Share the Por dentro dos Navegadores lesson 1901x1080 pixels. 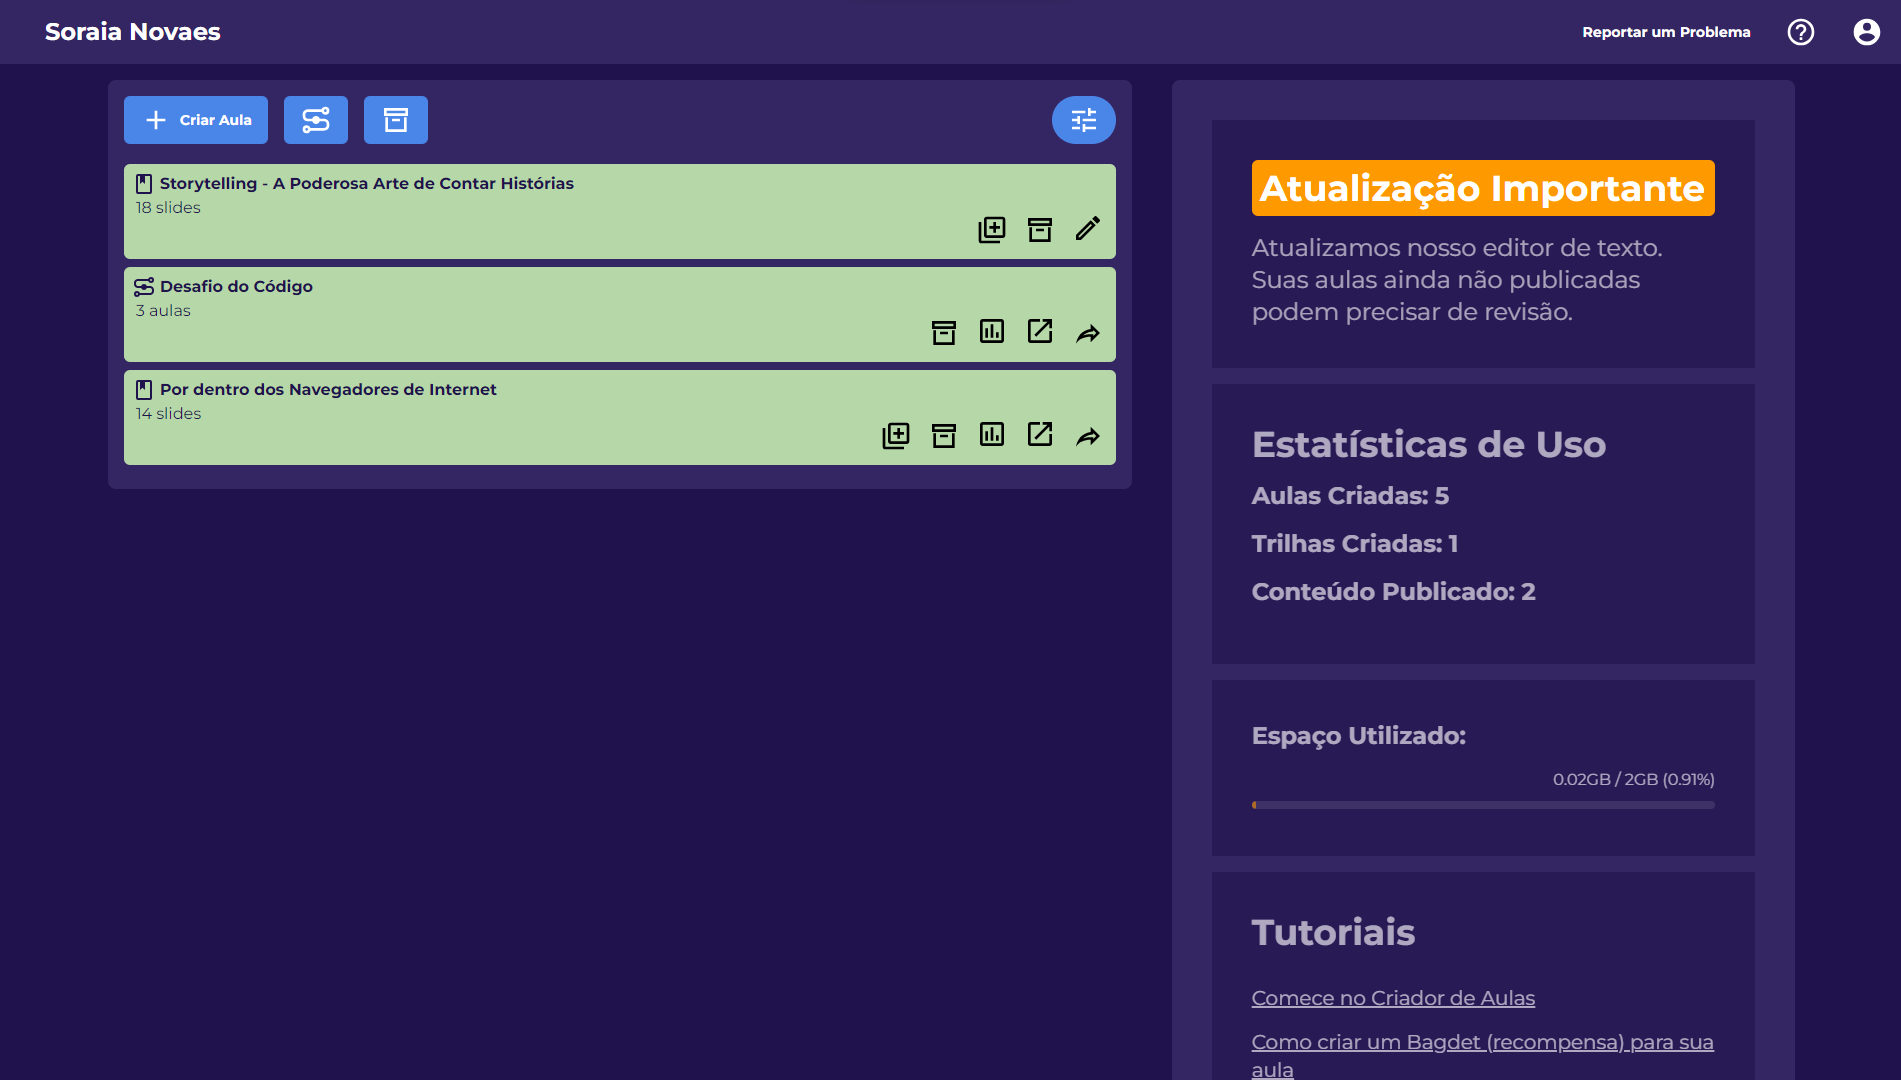[1088, 437]
